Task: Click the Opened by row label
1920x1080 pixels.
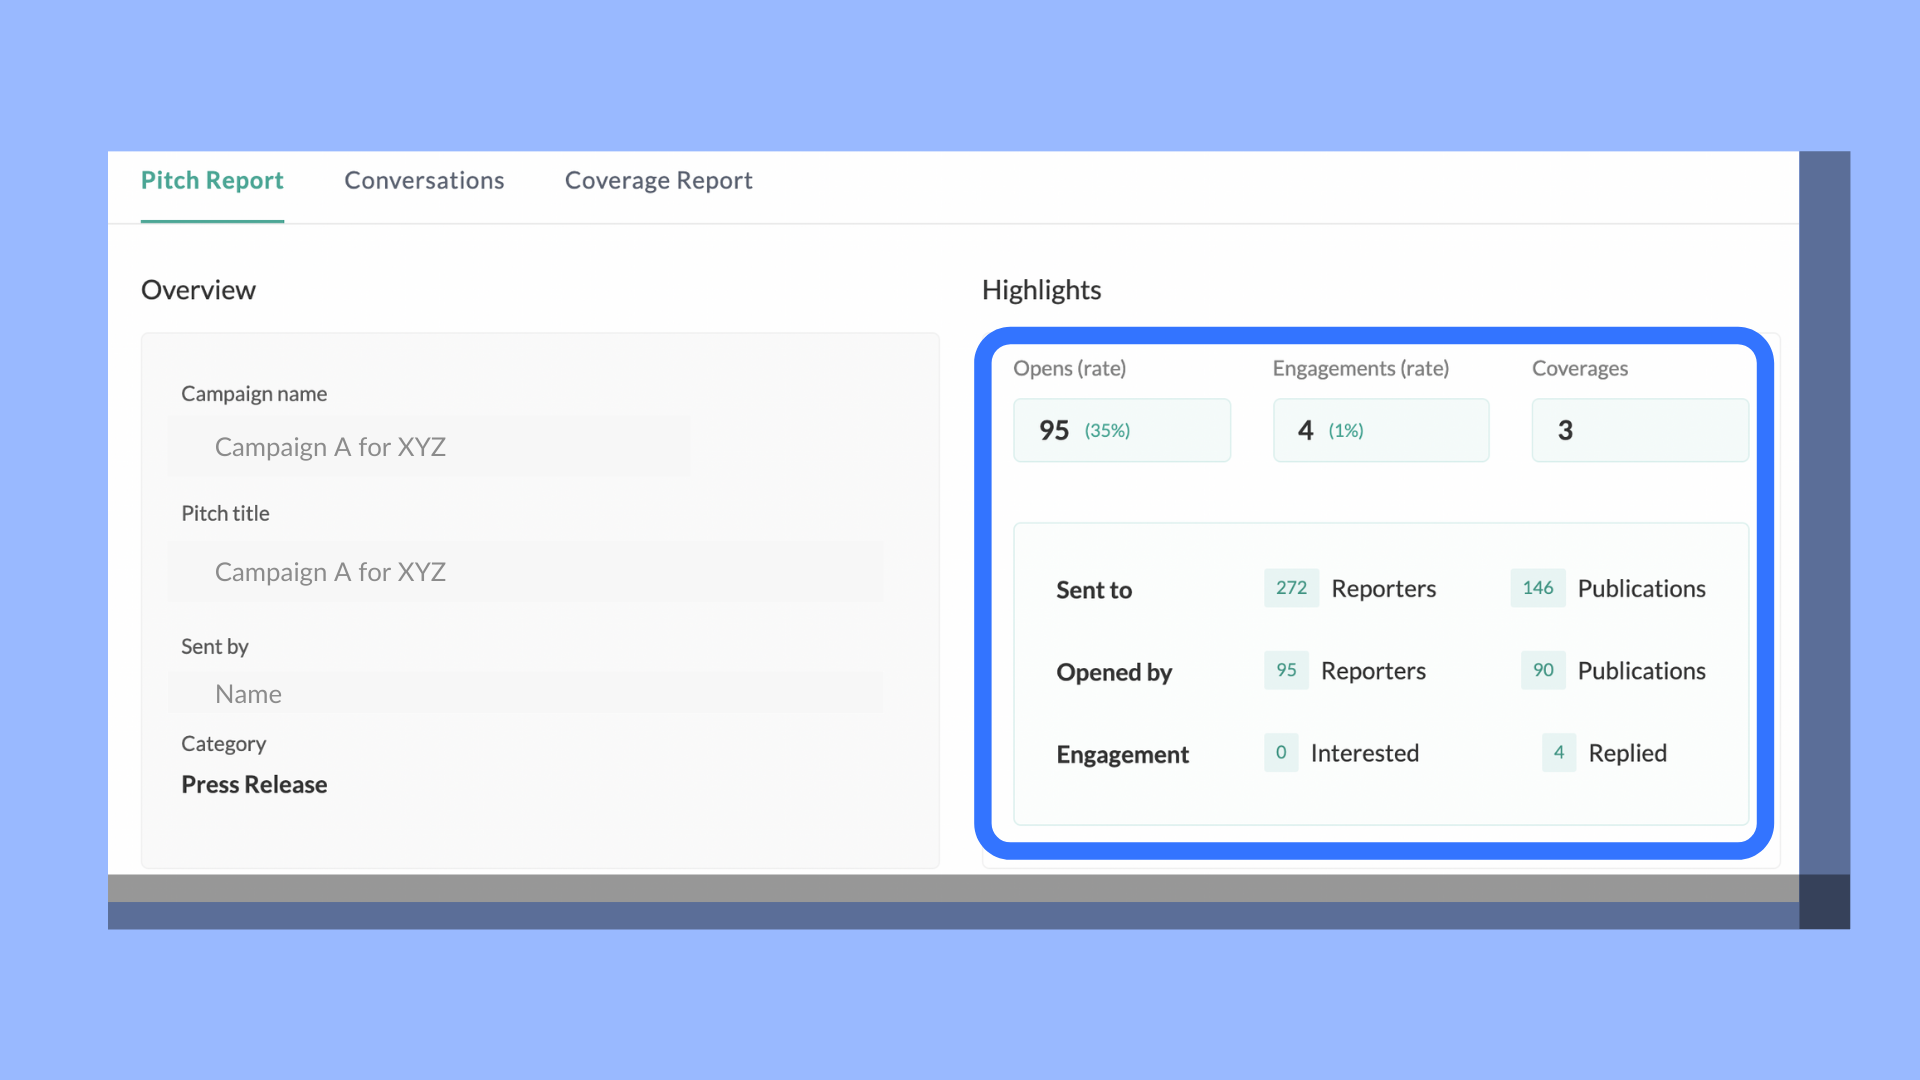Action: coord(1114,672)
